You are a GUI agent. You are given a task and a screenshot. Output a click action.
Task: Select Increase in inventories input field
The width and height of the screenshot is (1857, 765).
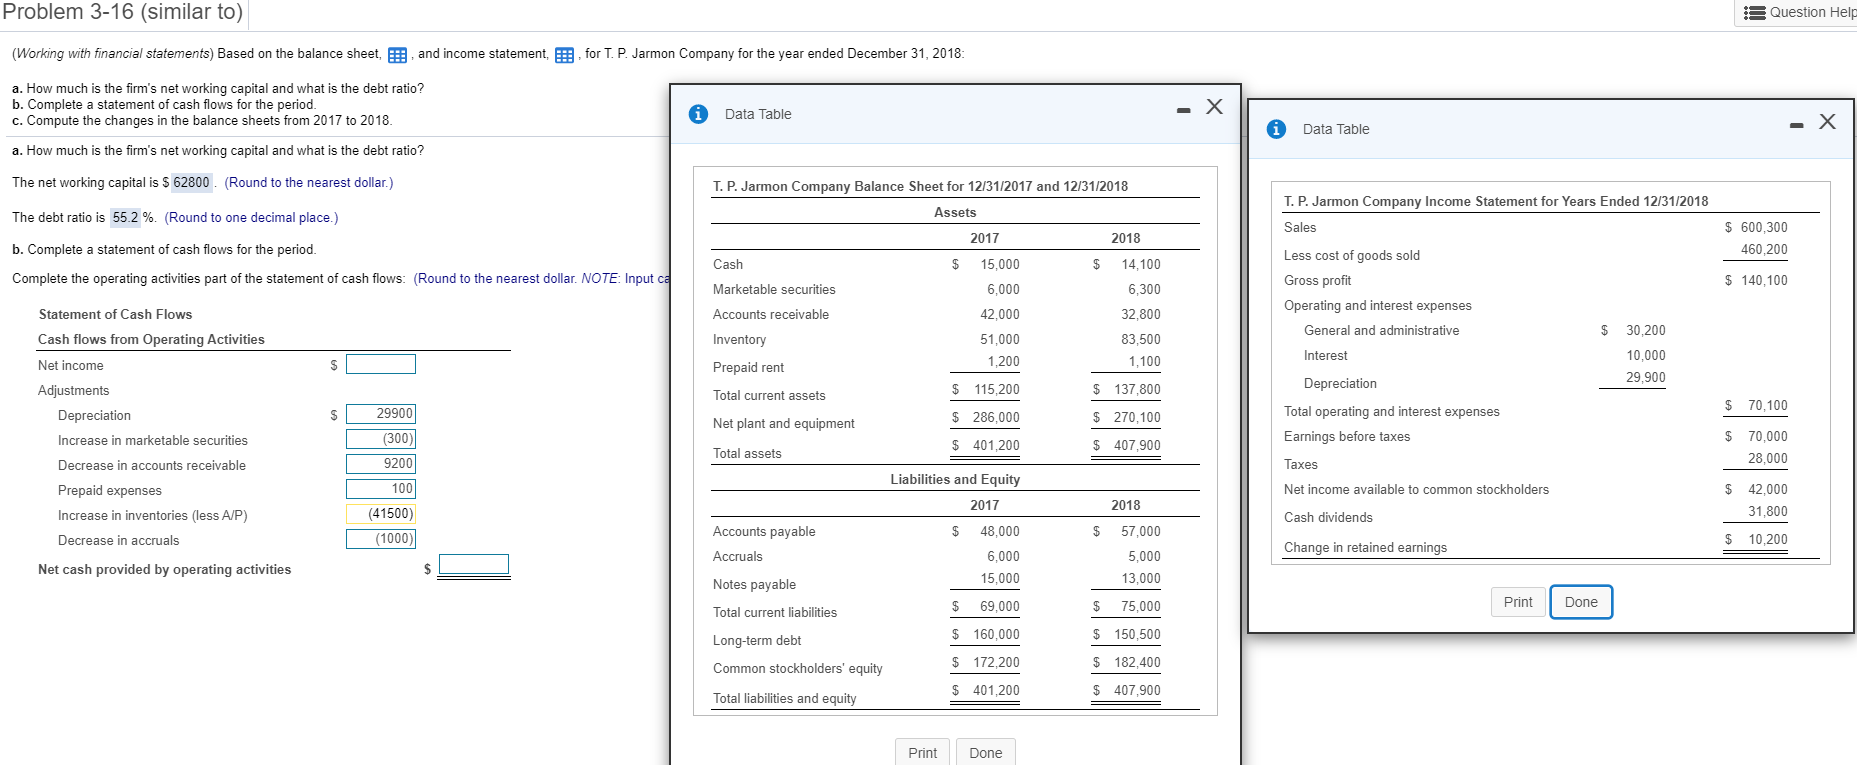[x=381, y=514]
